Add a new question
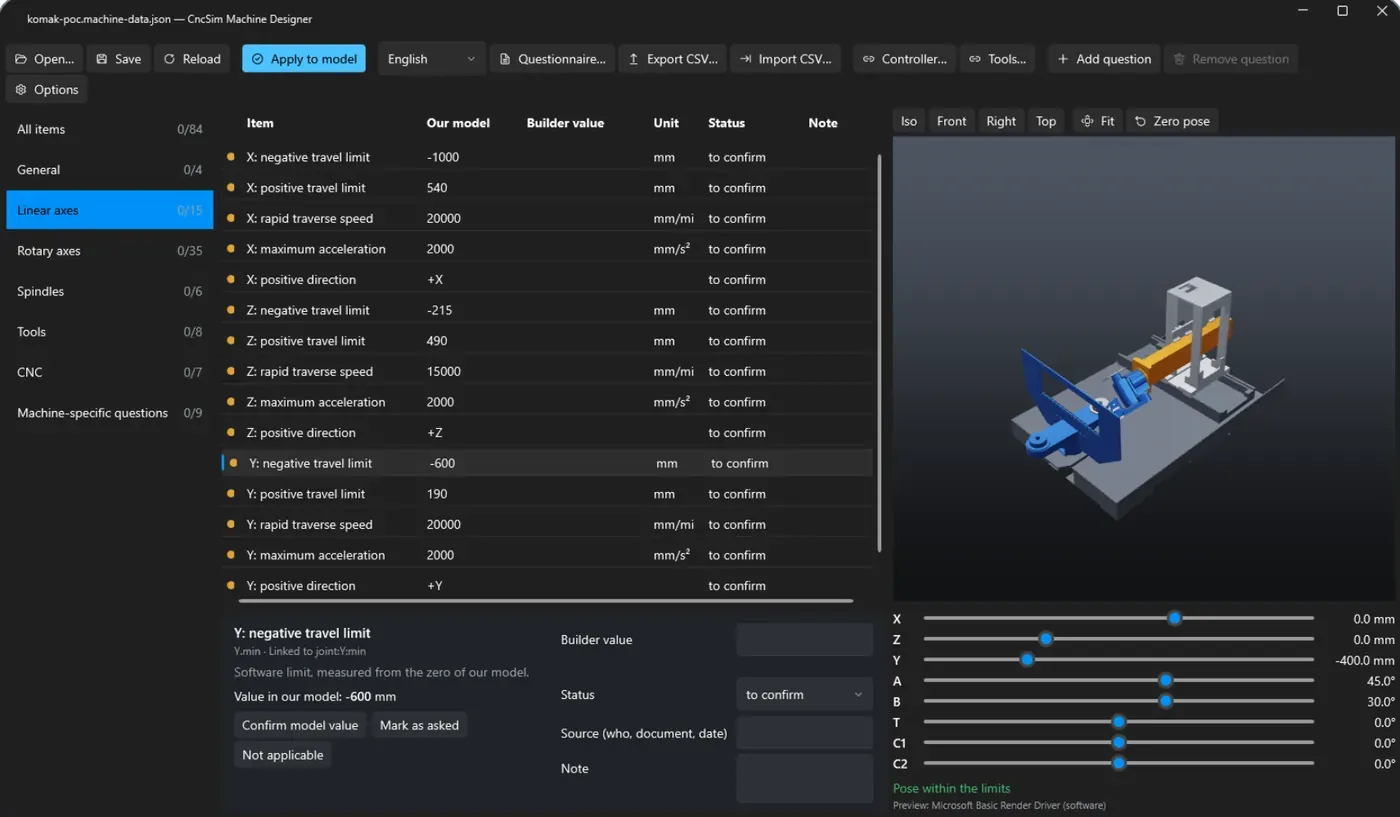 click(1104, 59)
